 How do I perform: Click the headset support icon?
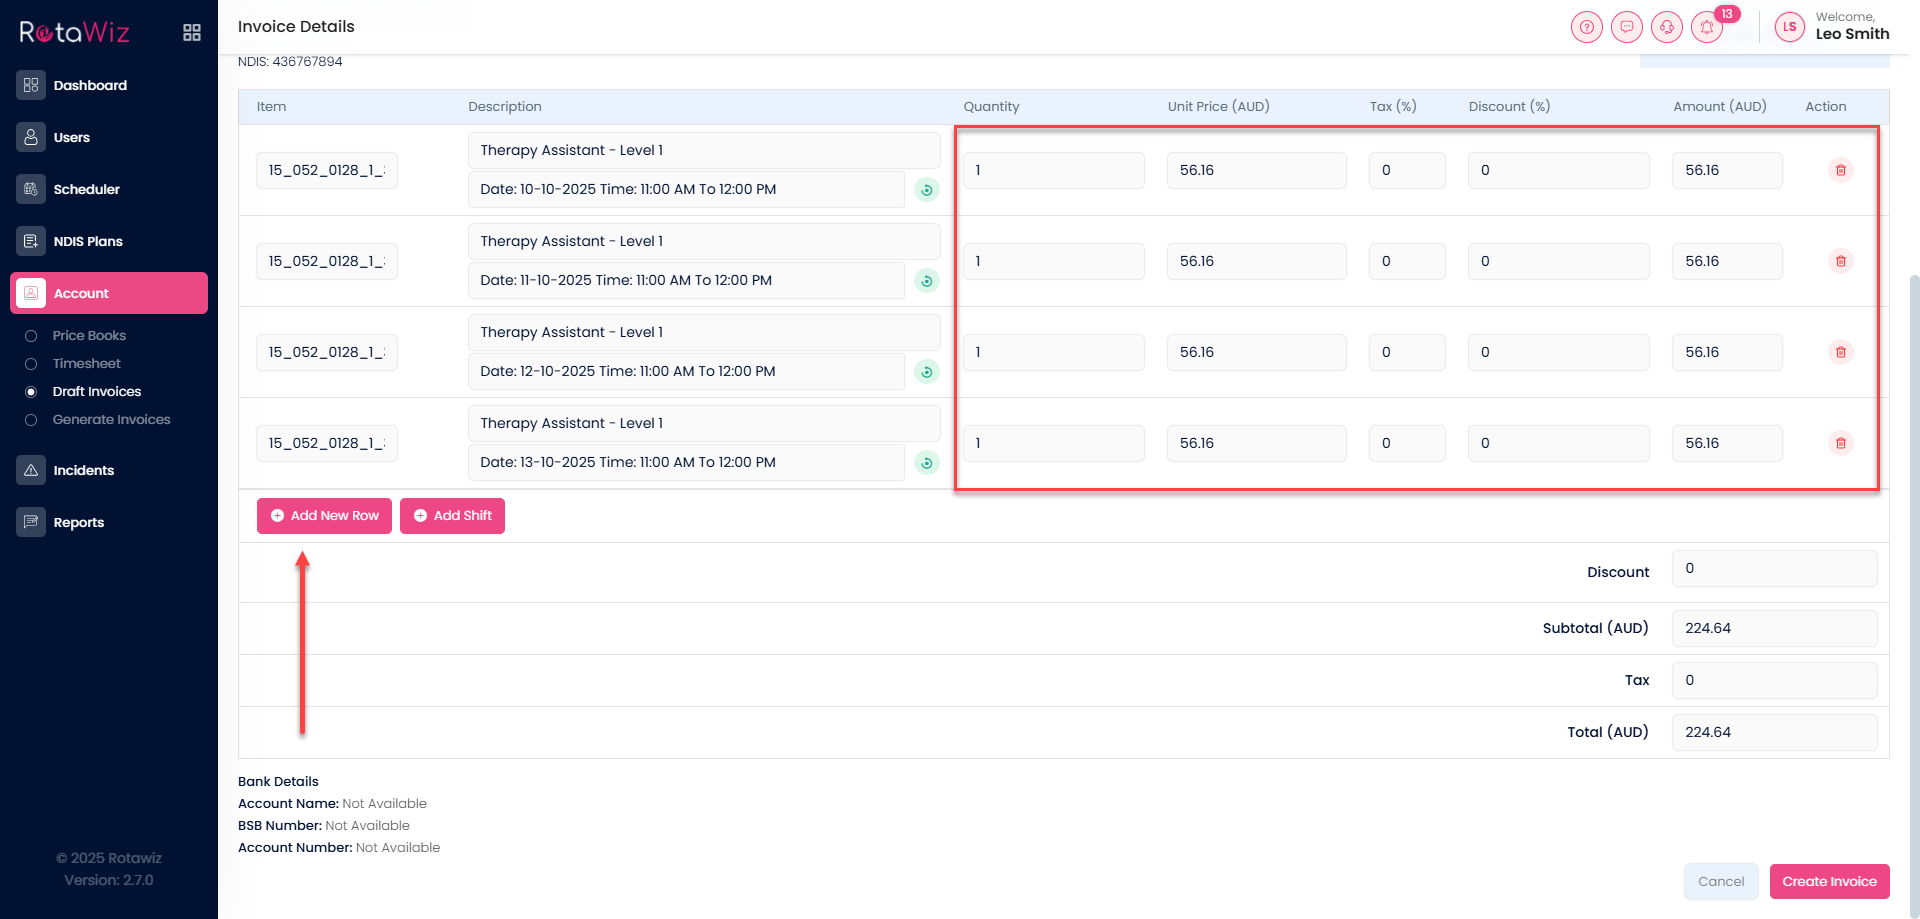click(x=1666, y=27)
